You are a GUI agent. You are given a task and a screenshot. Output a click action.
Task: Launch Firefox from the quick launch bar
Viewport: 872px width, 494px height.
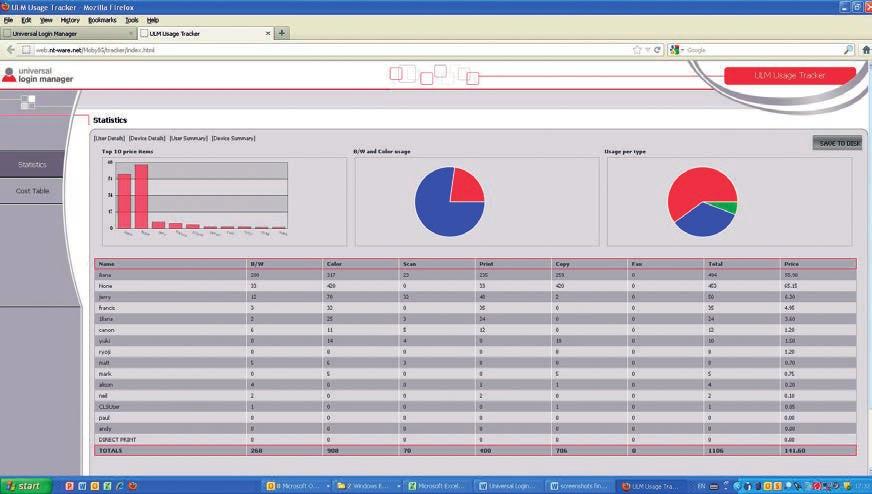coord(132,486)
